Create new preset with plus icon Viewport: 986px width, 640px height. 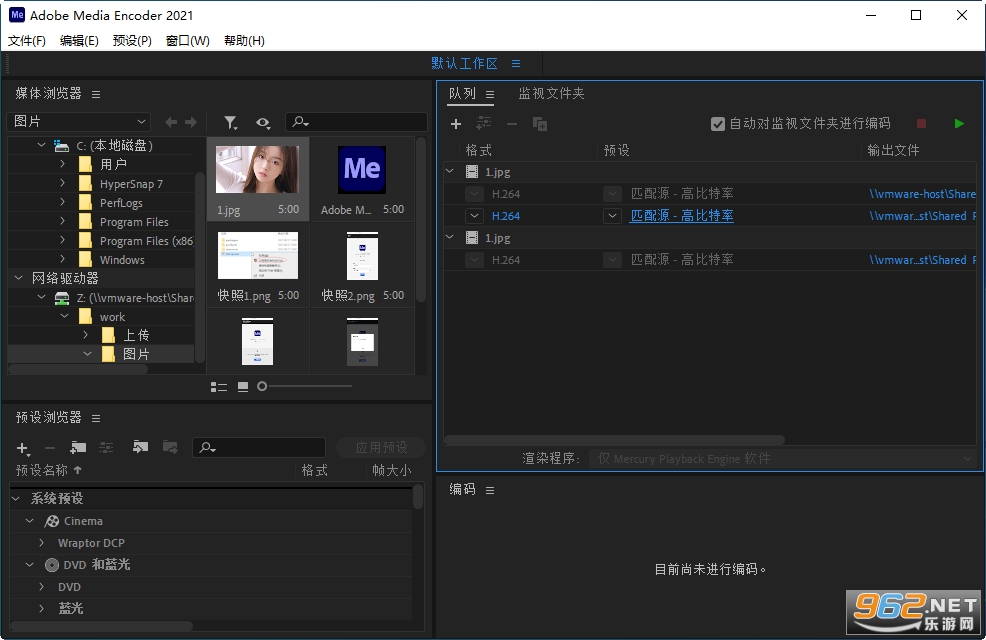point(22,448)
